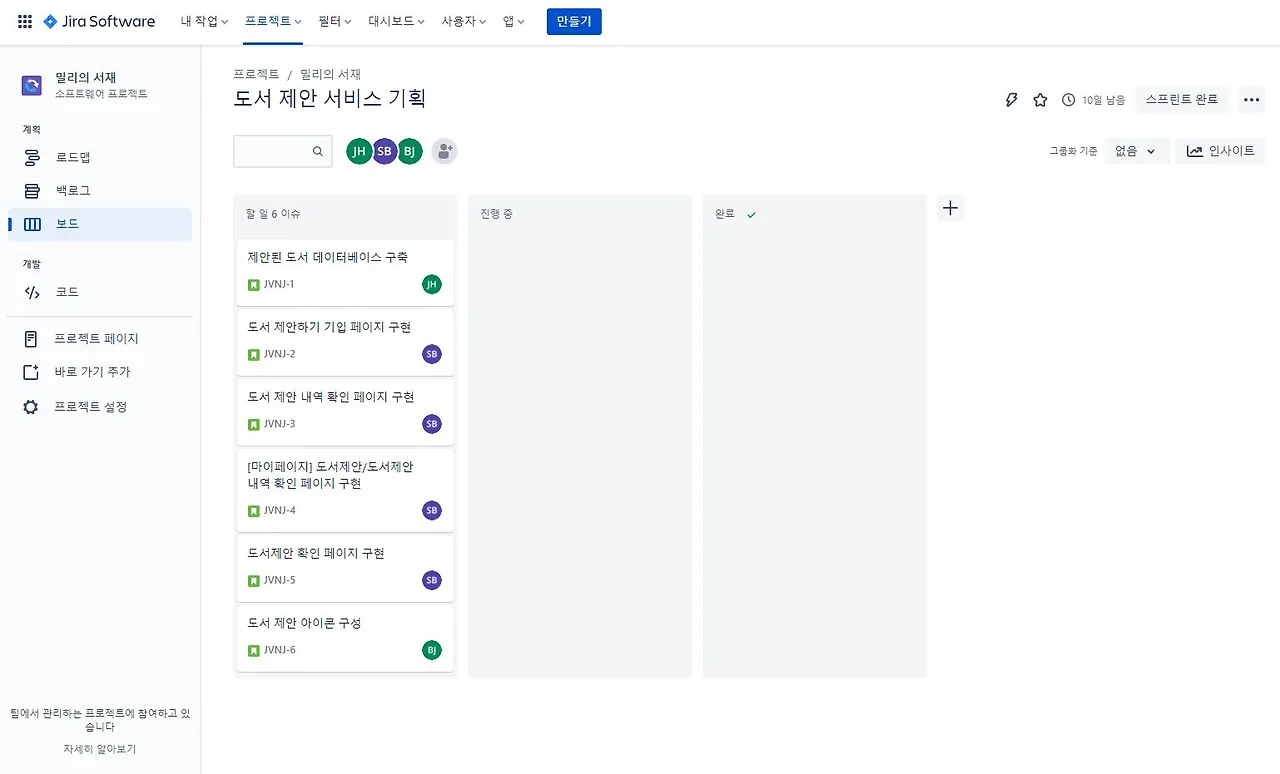Image resolution: width=1280 pixels, height=774 pixels.
Task: Click the magnifier icon in the board search box
Action: (317, 151)
